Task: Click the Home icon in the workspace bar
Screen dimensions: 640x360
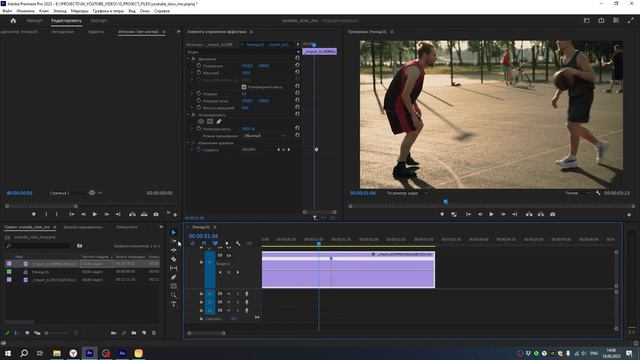Action: point(13,20)
